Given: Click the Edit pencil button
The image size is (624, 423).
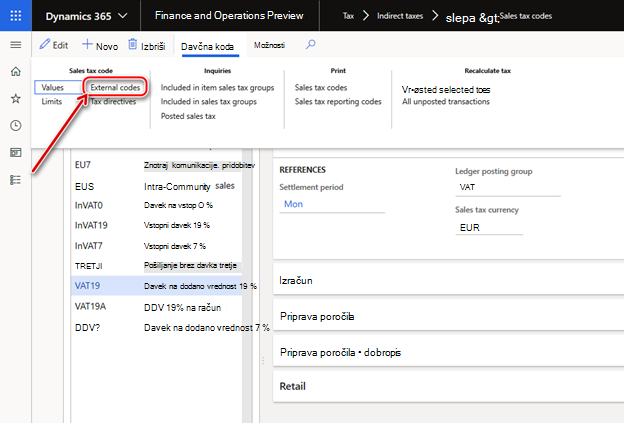Looking at the screenshot, I should tap(54, 45).
